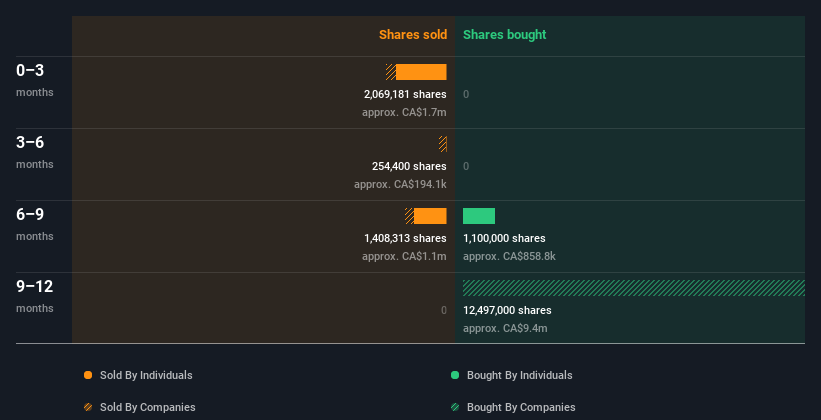The height and width of the screenshot is (420, 821).
Task: Click the green Bought By Individuals legend dot
Action: click(455, 375)
